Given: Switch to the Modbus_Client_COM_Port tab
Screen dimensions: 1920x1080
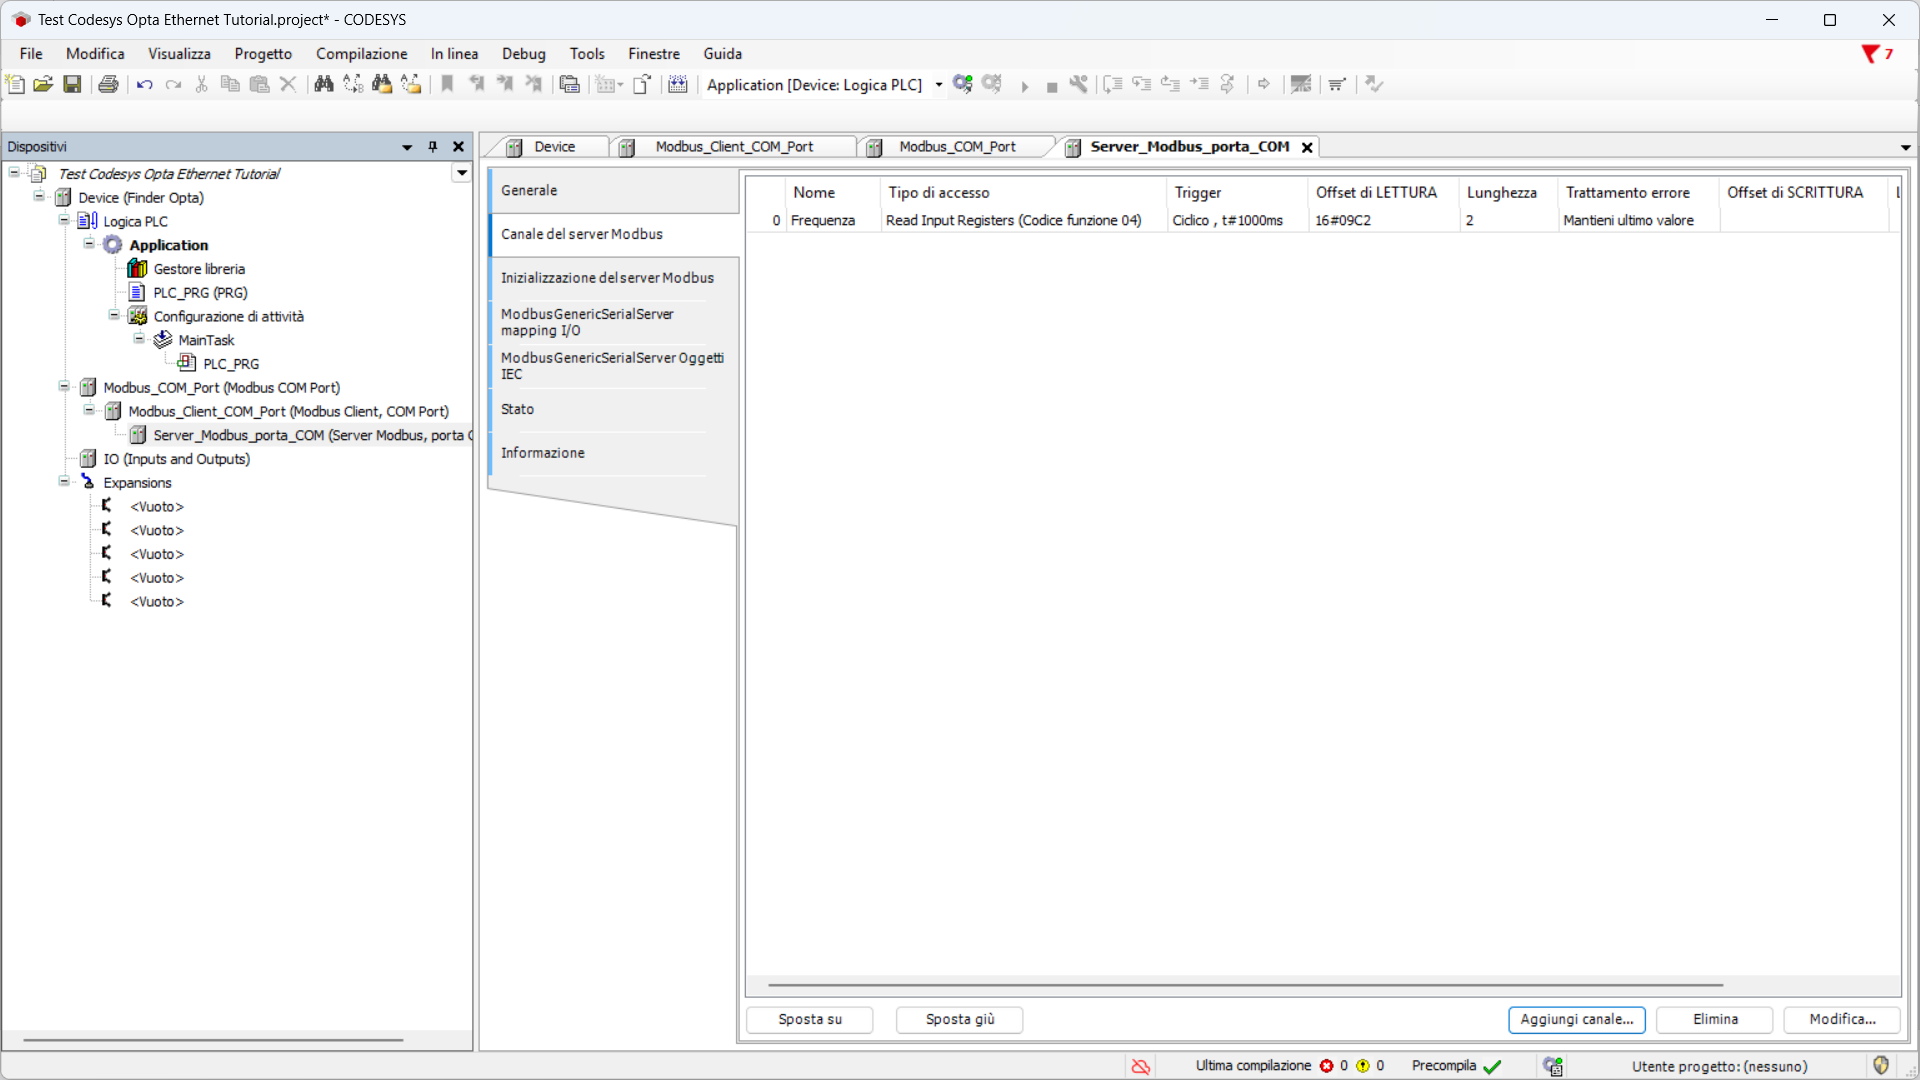Looking at the screenshot, I should click(x=734, y=147).
